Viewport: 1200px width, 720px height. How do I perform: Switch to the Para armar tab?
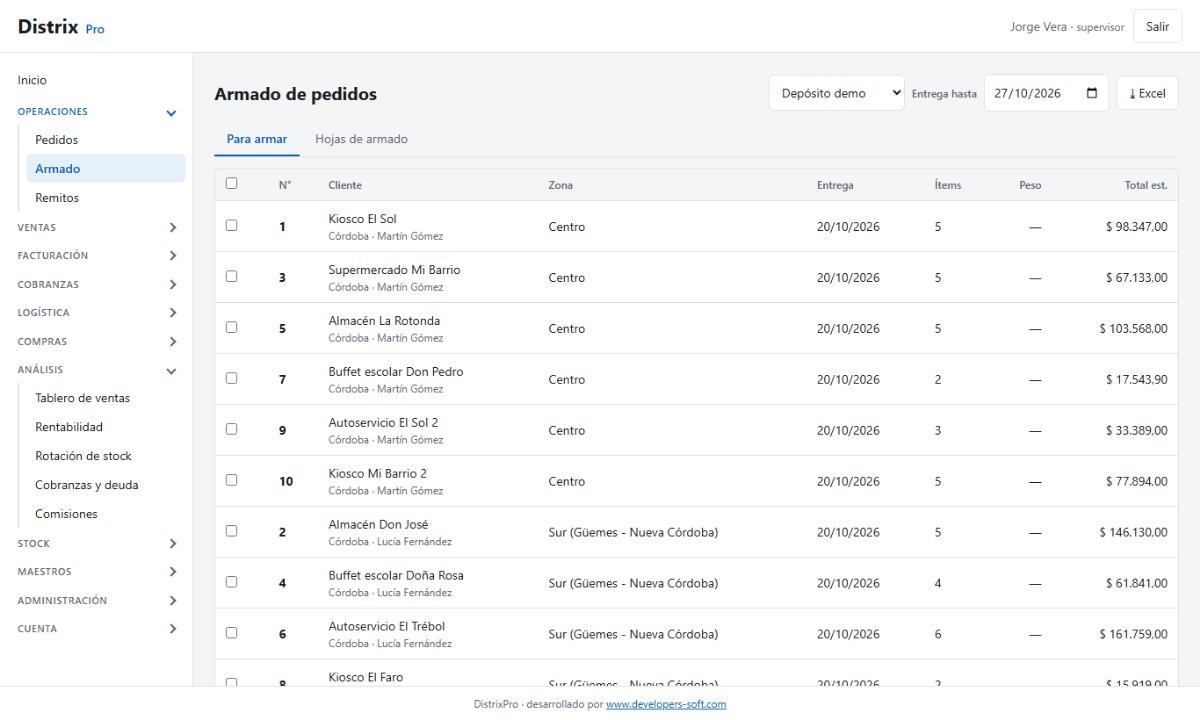[257, 140]
